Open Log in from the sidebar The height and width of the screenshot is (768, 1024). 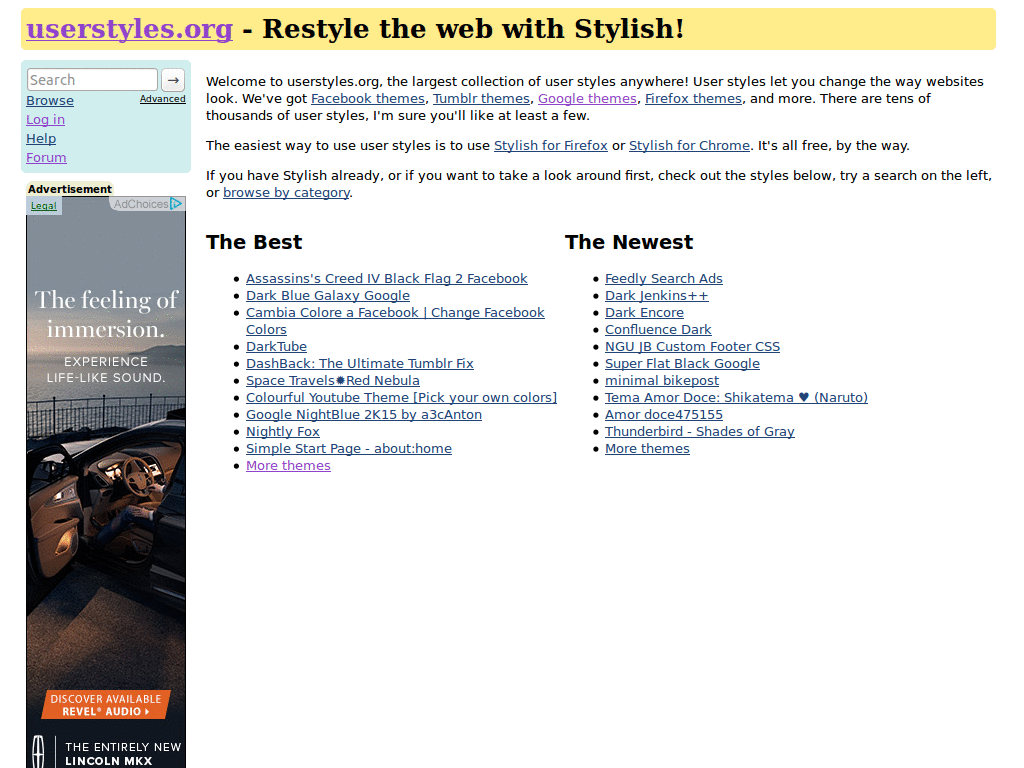45,120
